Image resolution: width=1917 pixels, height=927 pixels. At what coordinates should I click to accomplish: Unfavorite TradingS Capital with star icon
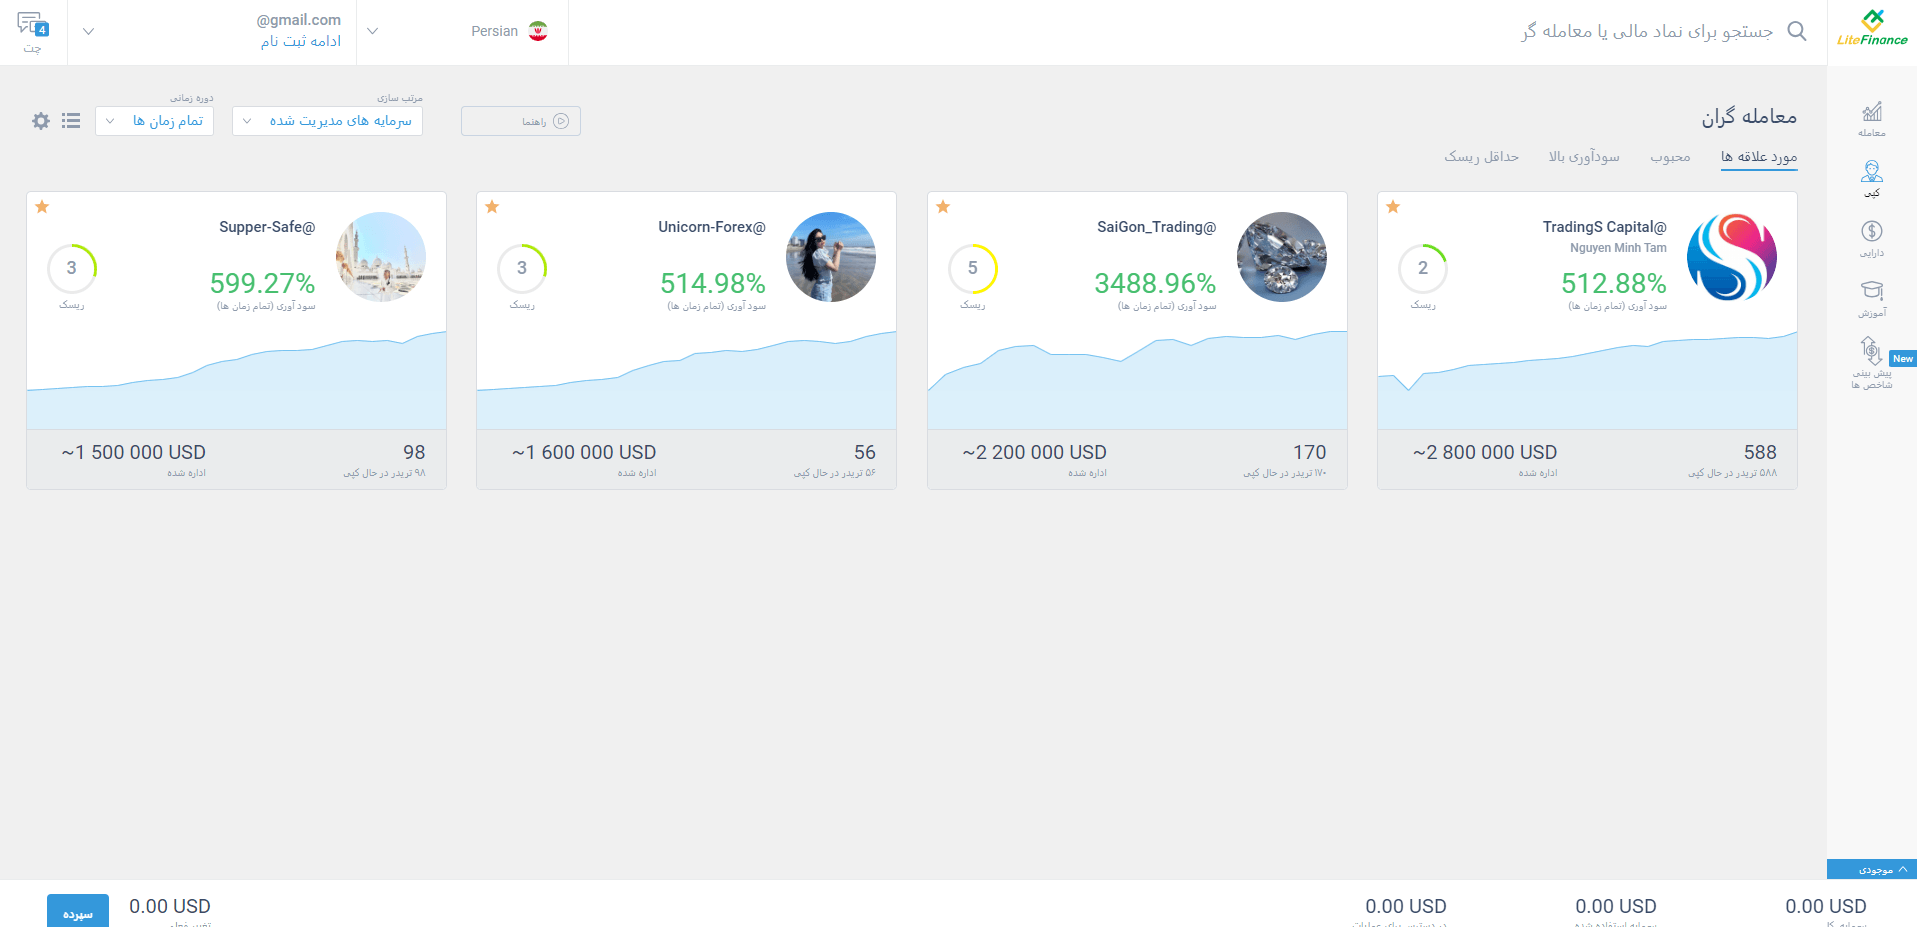[1393, 207]
